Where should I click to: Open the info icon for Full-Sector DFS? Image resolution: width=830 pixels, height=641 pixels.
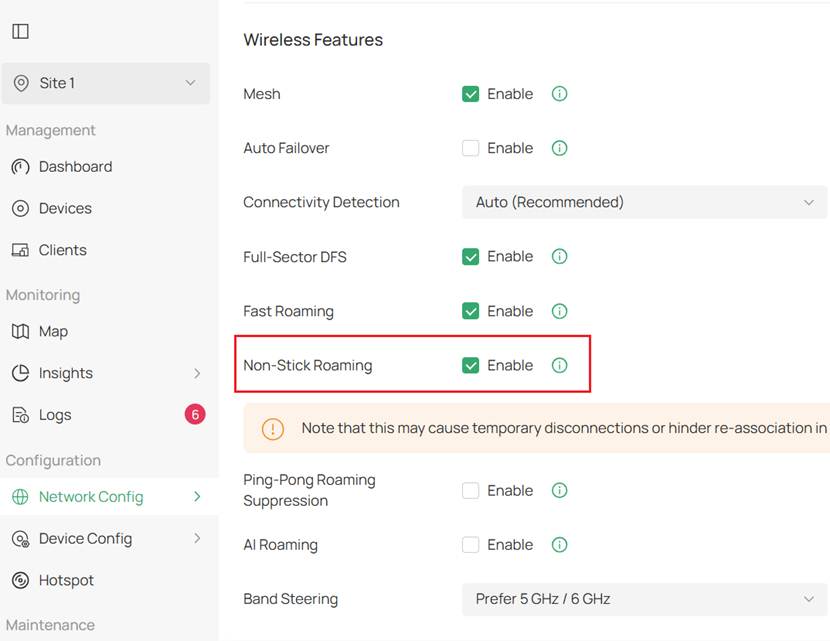point(560,256)
